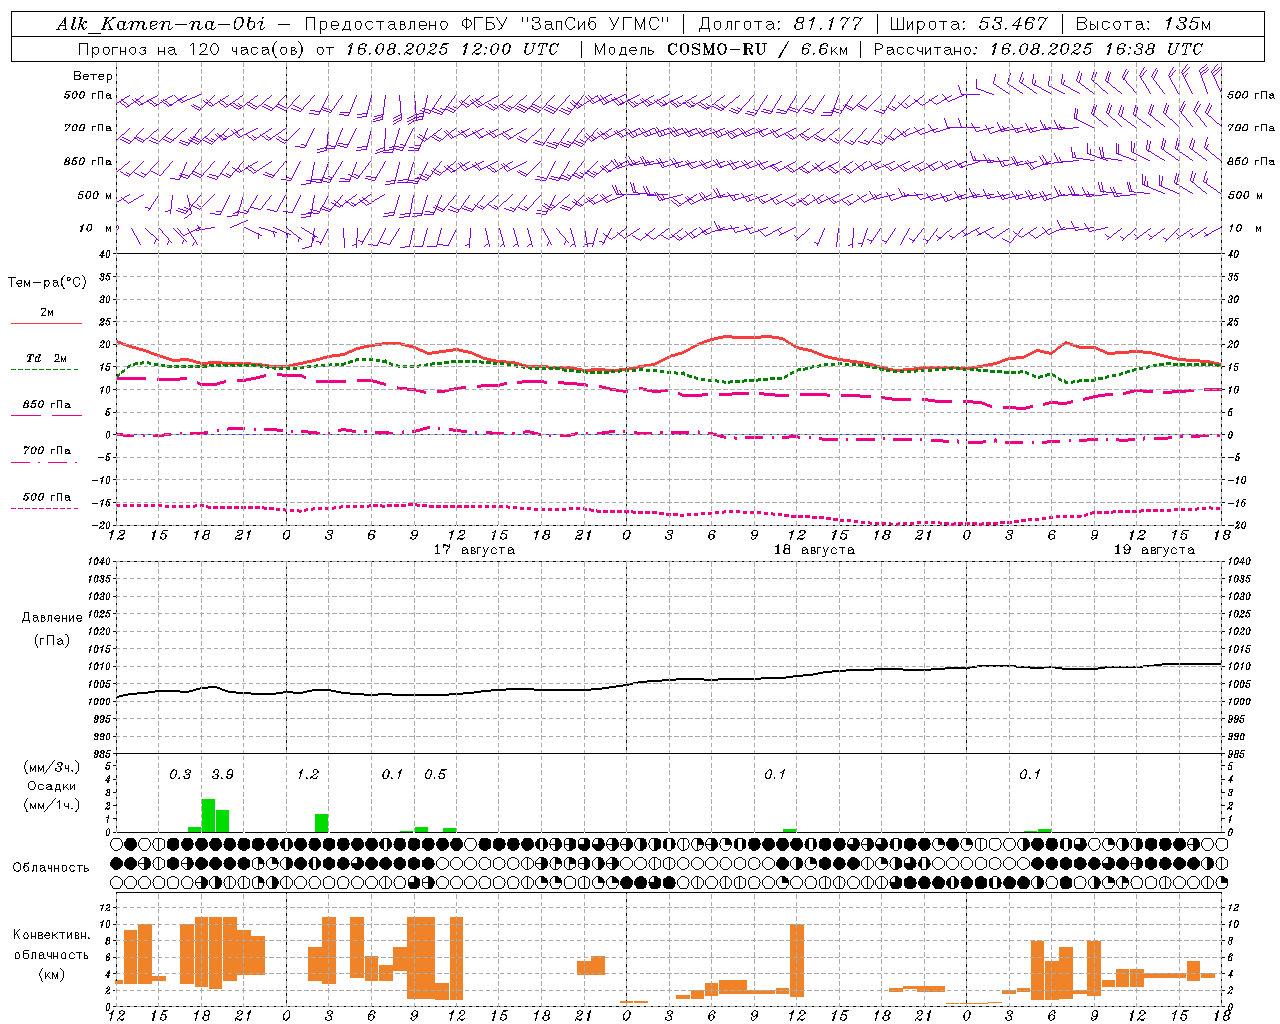This screenshot has width=1280, height=1024.
Task: Click the "Конвективн." convective cloud label
Action: click(x=51, y=935)
